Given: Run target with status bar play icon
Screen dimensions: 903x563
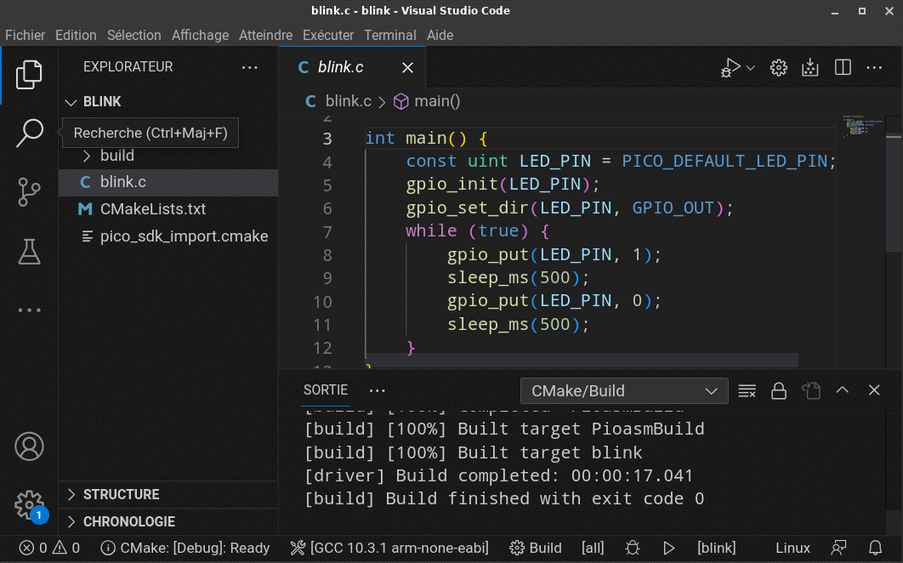Looking at the screenshot, I should 669,548.
